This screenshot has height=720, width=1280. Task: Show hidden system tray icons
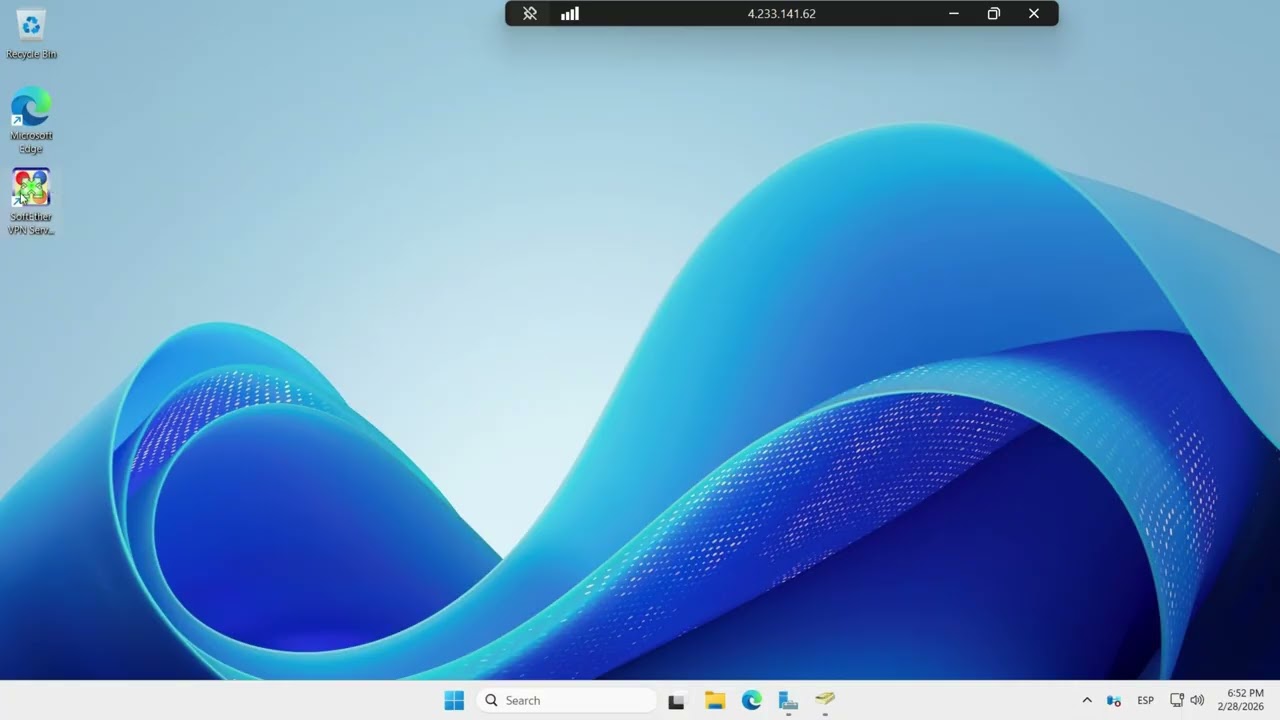tap(1087, 701)
